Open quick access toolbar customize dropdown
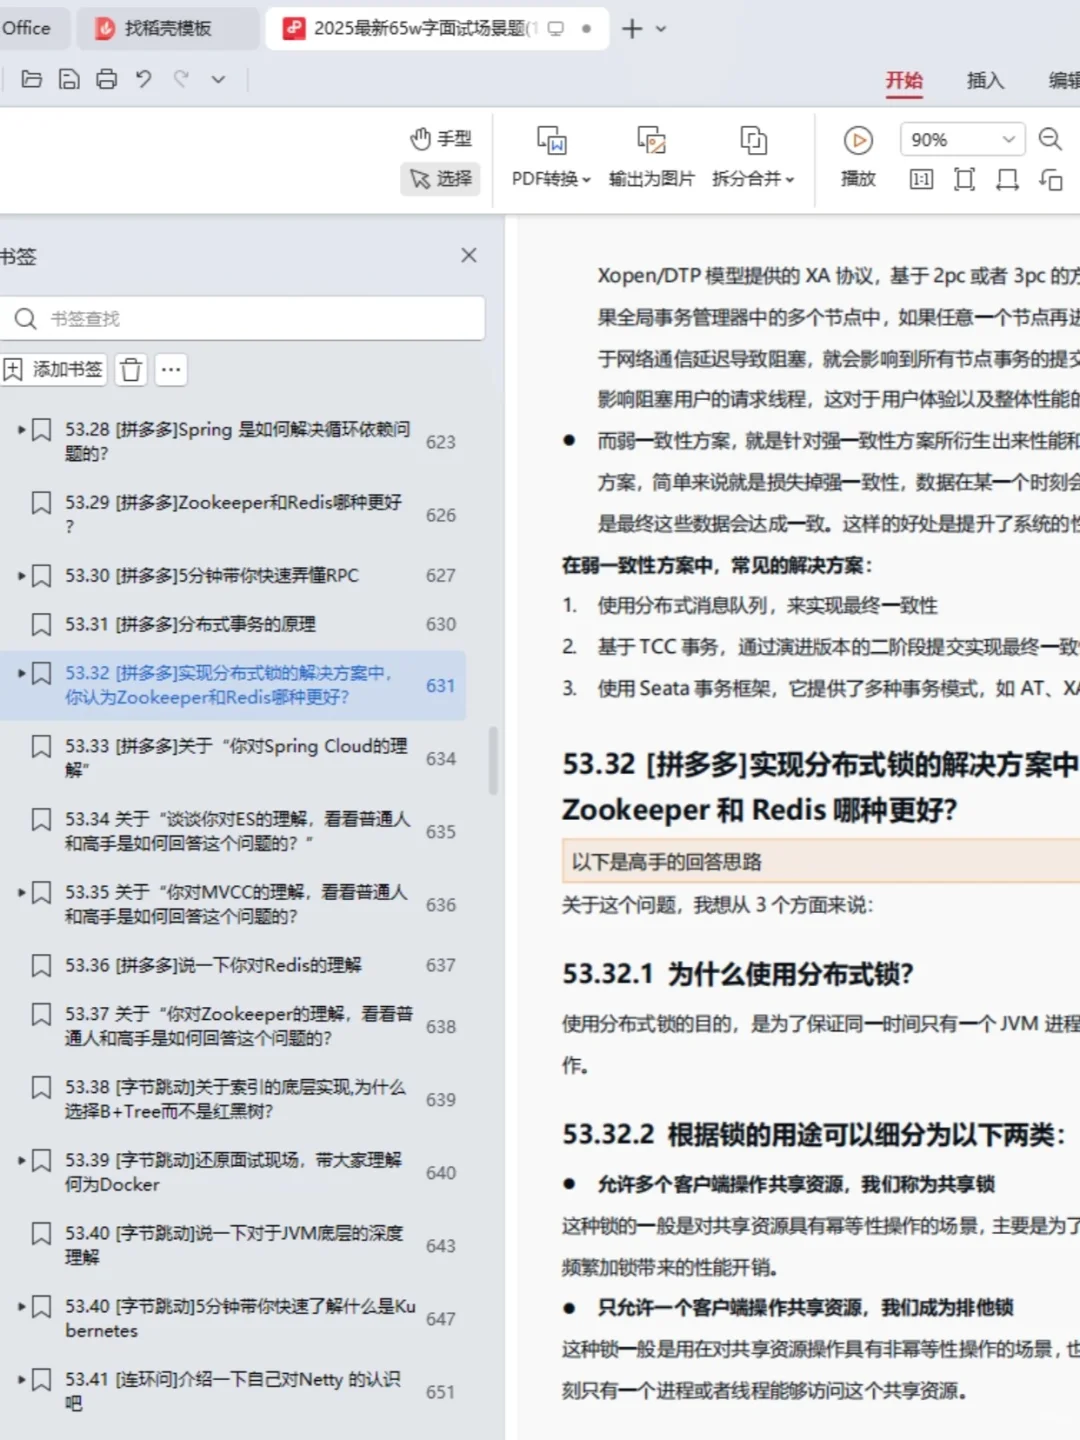Screen dimensions: 1080x1440 218,79
